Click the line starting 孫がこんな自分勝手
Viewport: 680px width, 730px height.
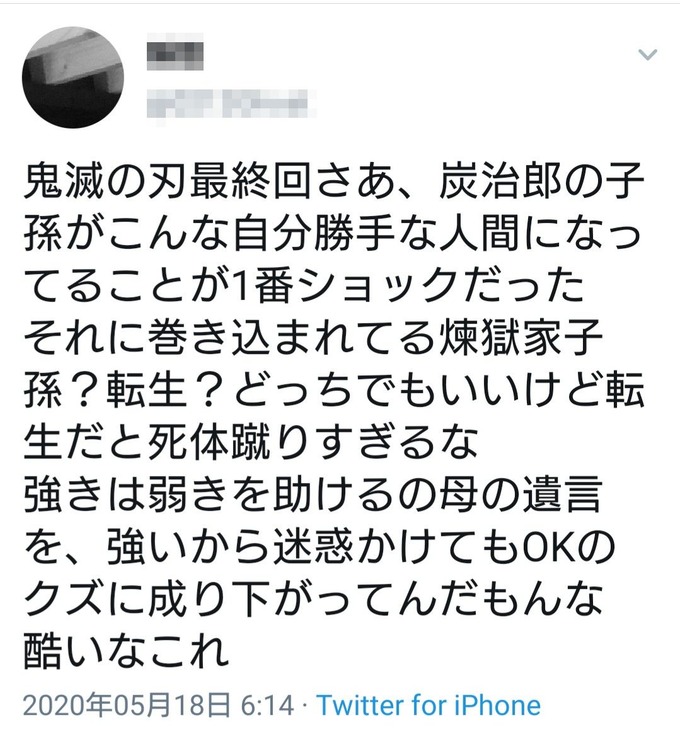(332, 233)
